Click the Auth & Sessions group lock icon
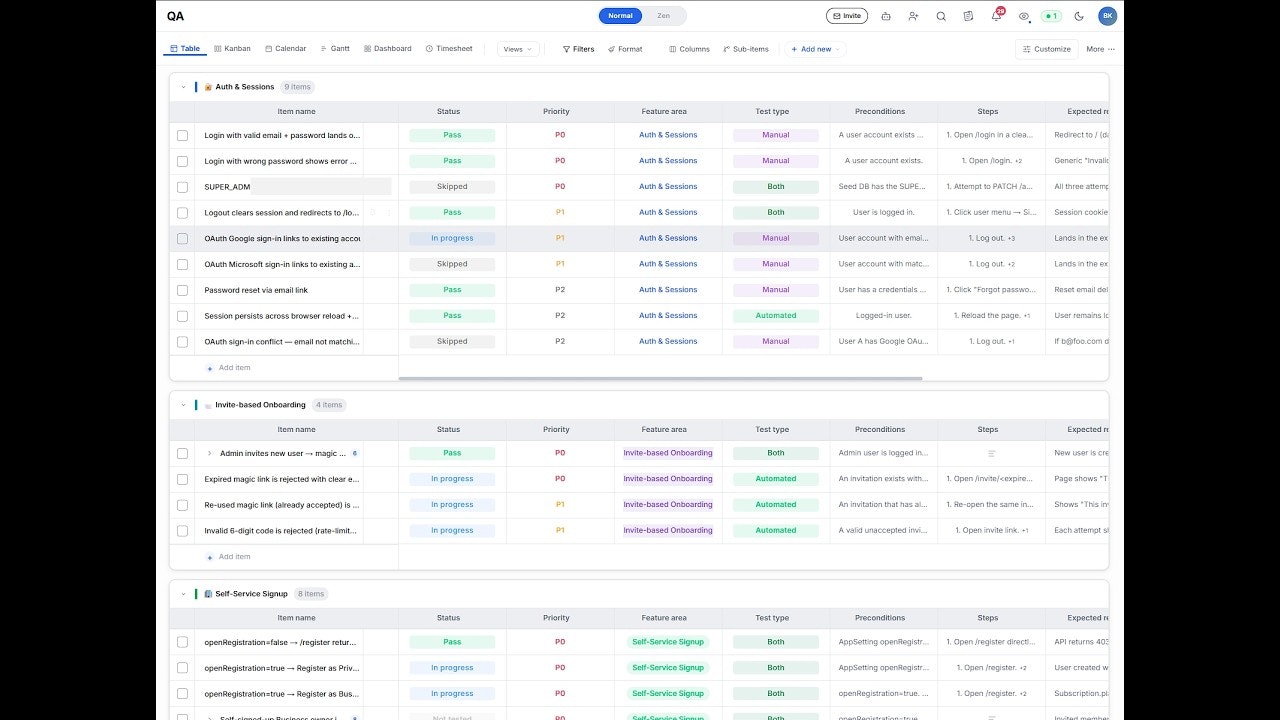 click(x=208, y=87)
